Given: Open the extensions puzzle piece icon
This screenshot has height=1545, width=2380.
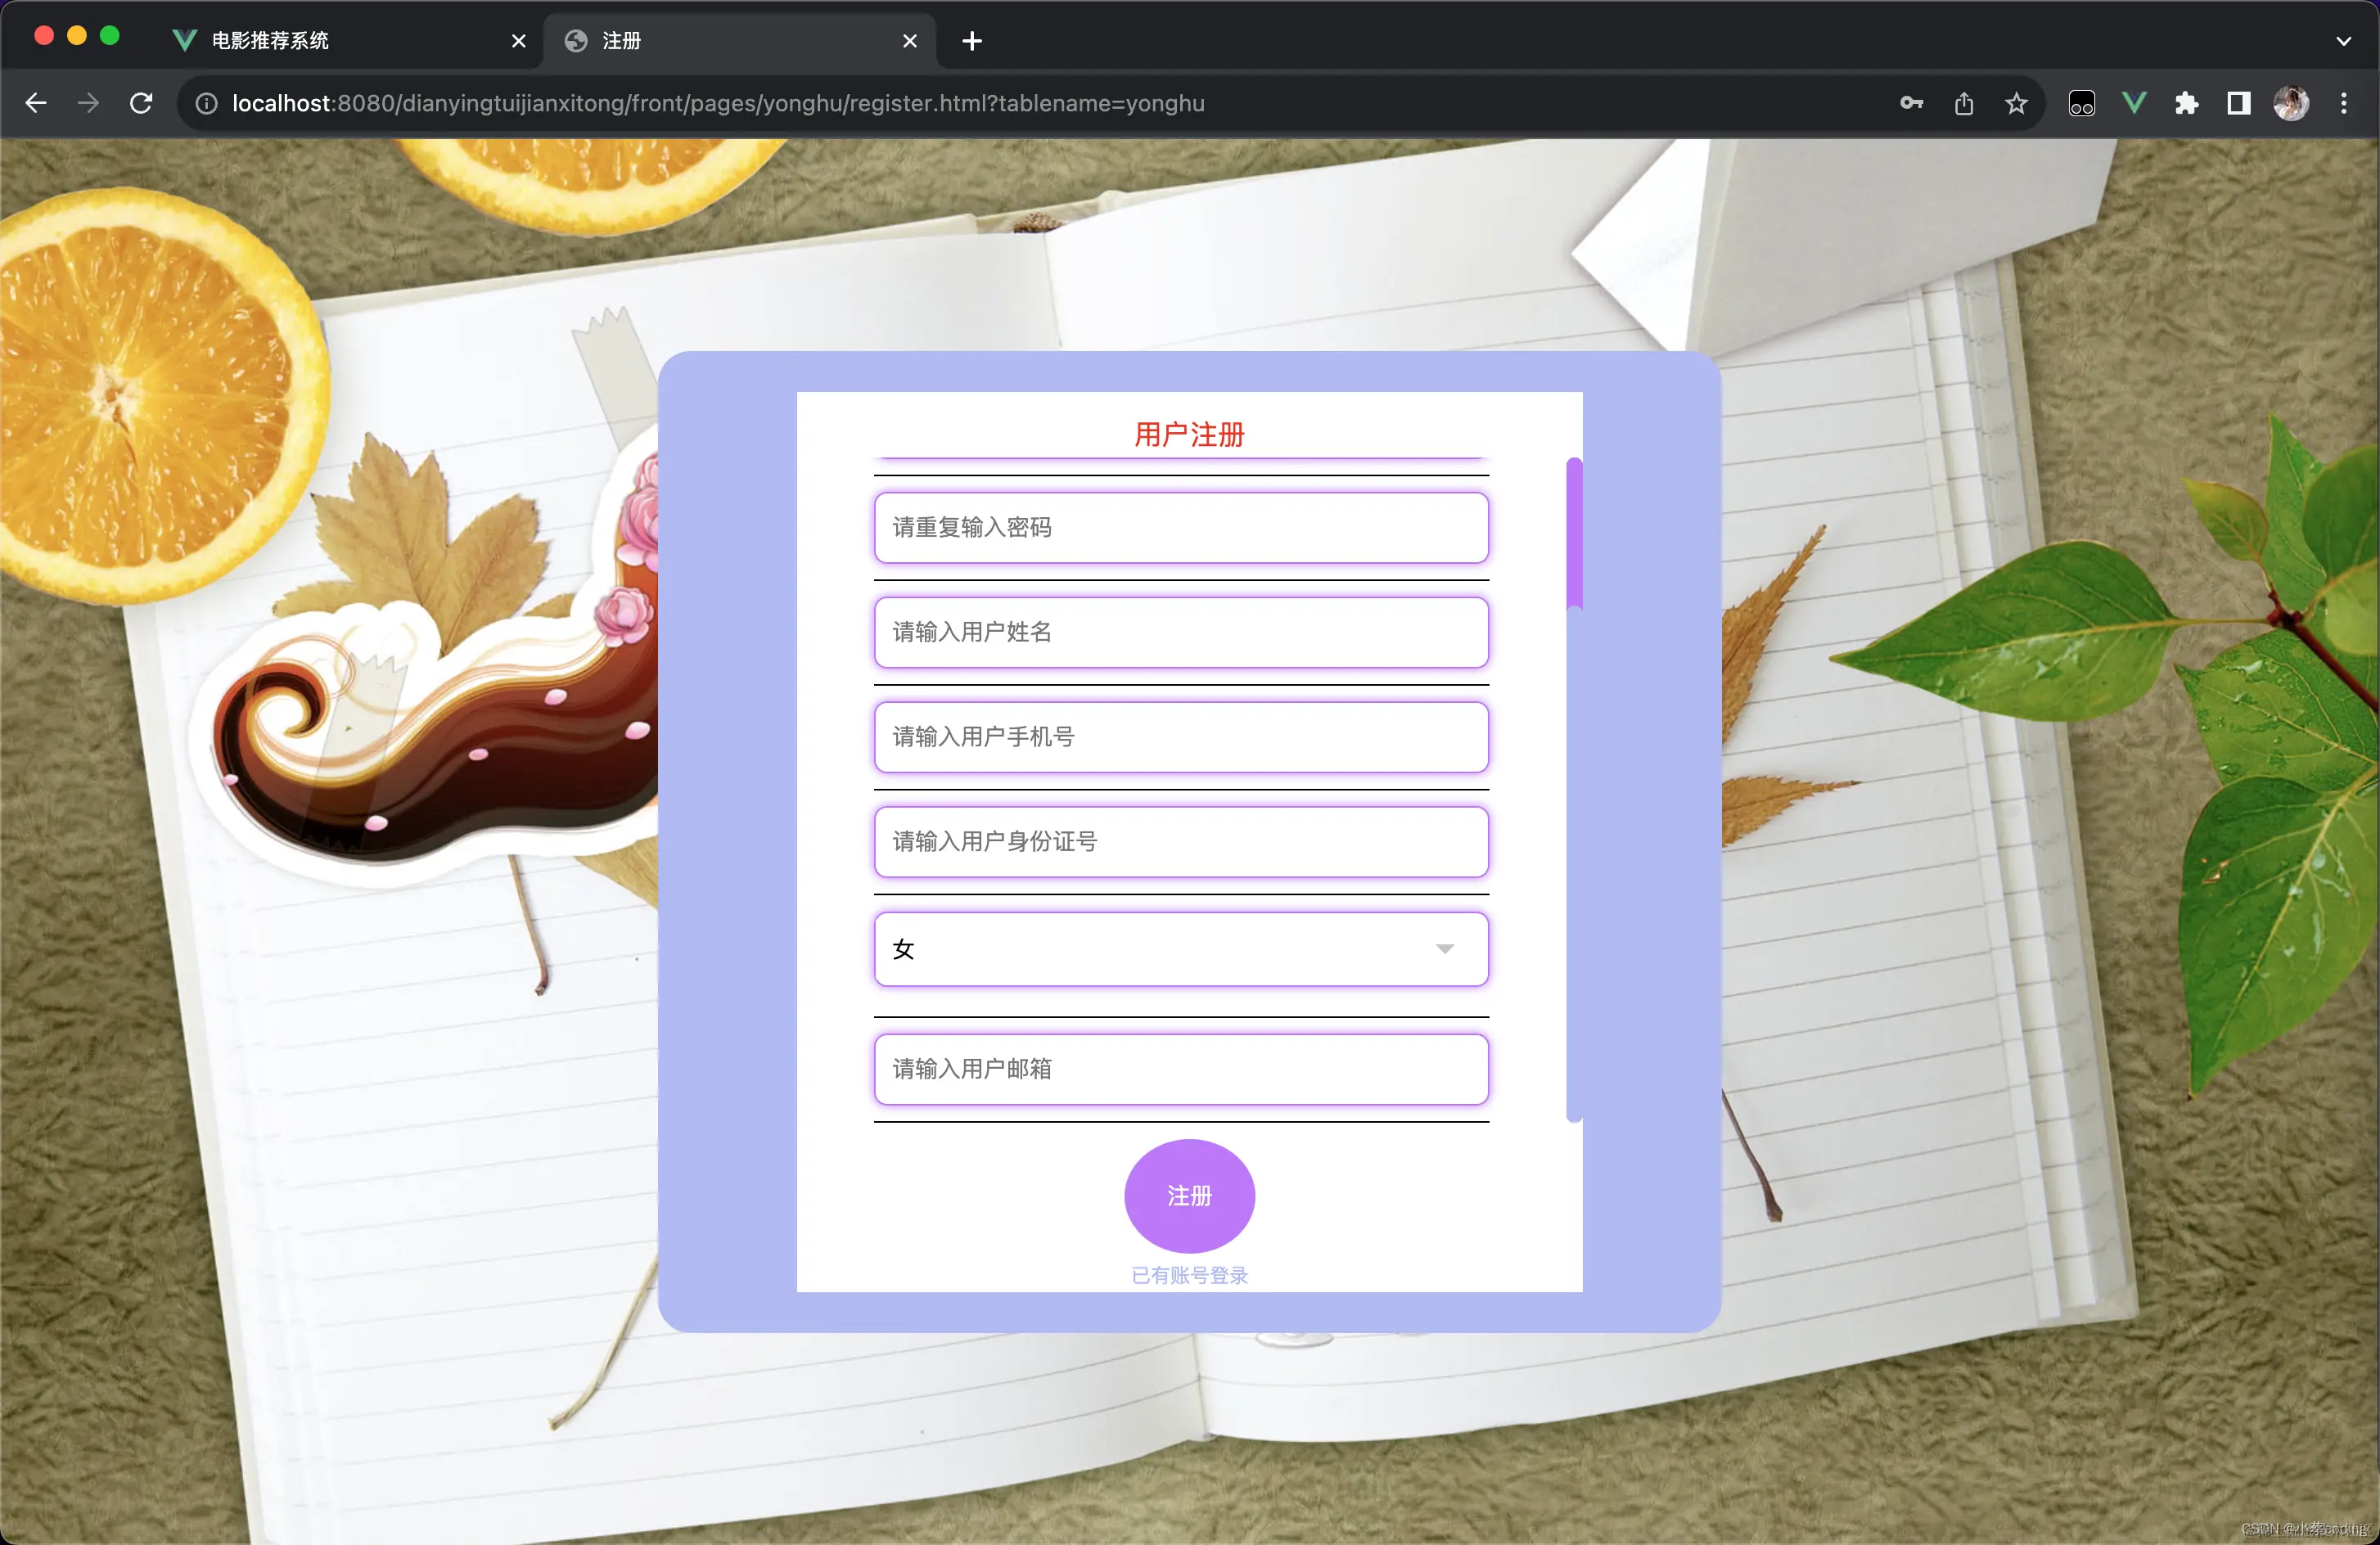Looking at the screenshot, I should pyautogui.click(x=2187, y=103).
